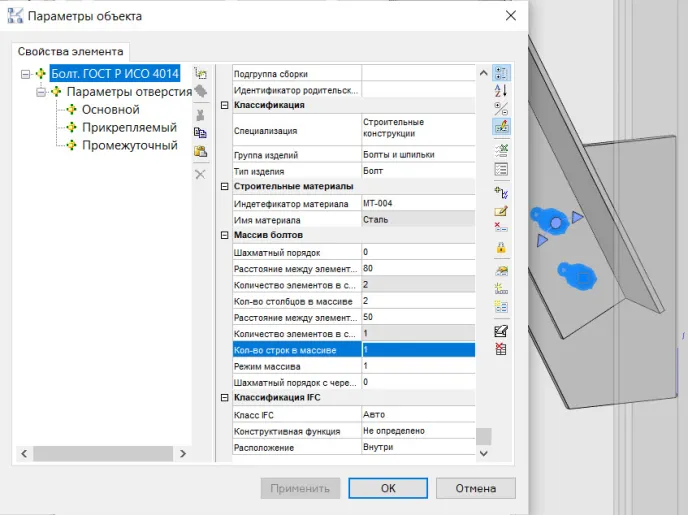Collapse the Болт. ГОСТ Р ИСО 4014 tree node
Viewport: 688px width, 515px height.
tap(26, 74)
